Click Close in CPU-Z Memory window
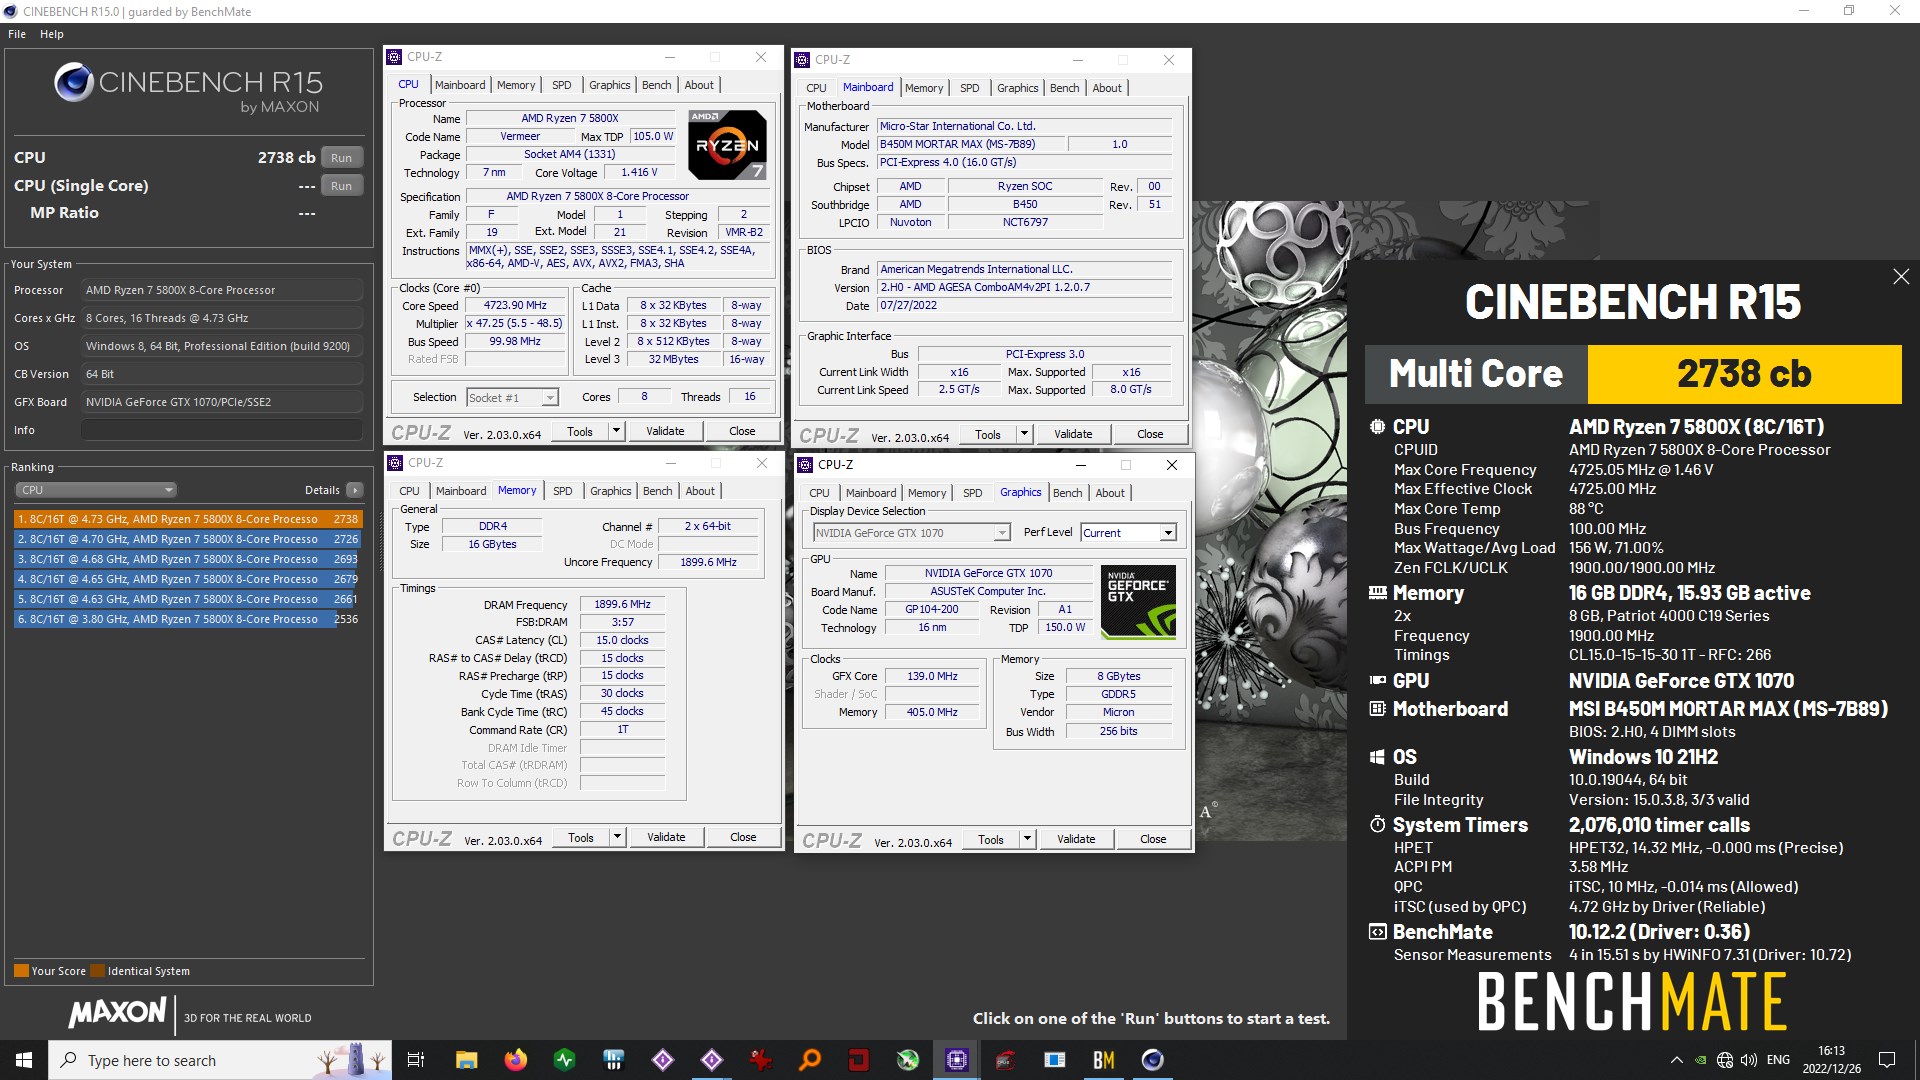 743,837
